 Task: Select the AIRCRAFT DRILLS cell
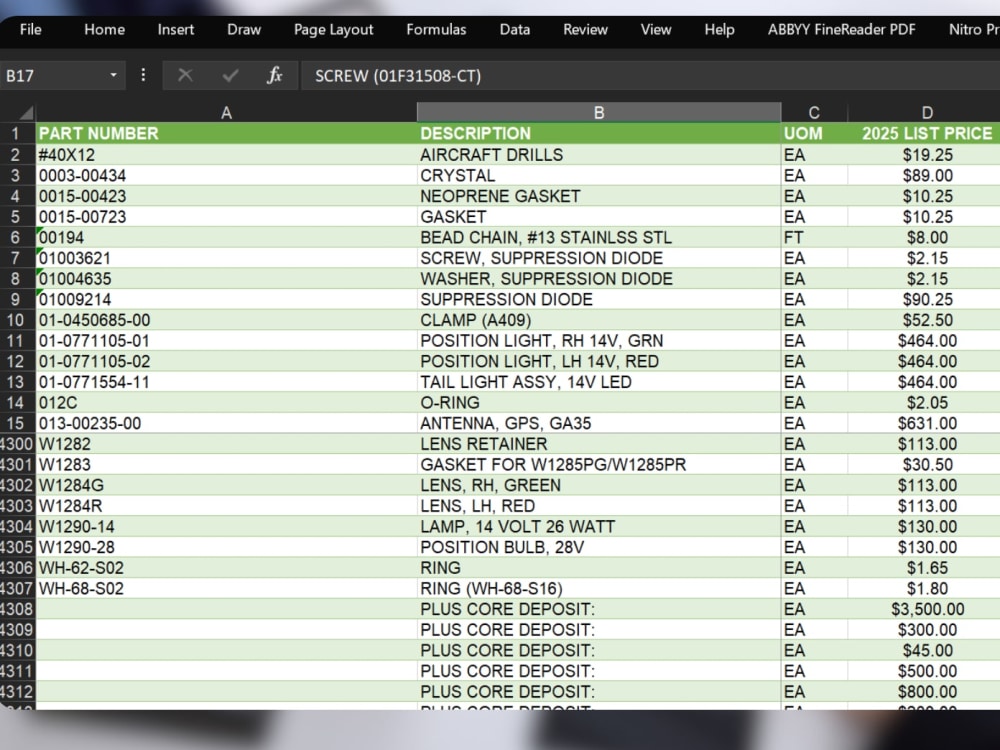coord(599,155)
